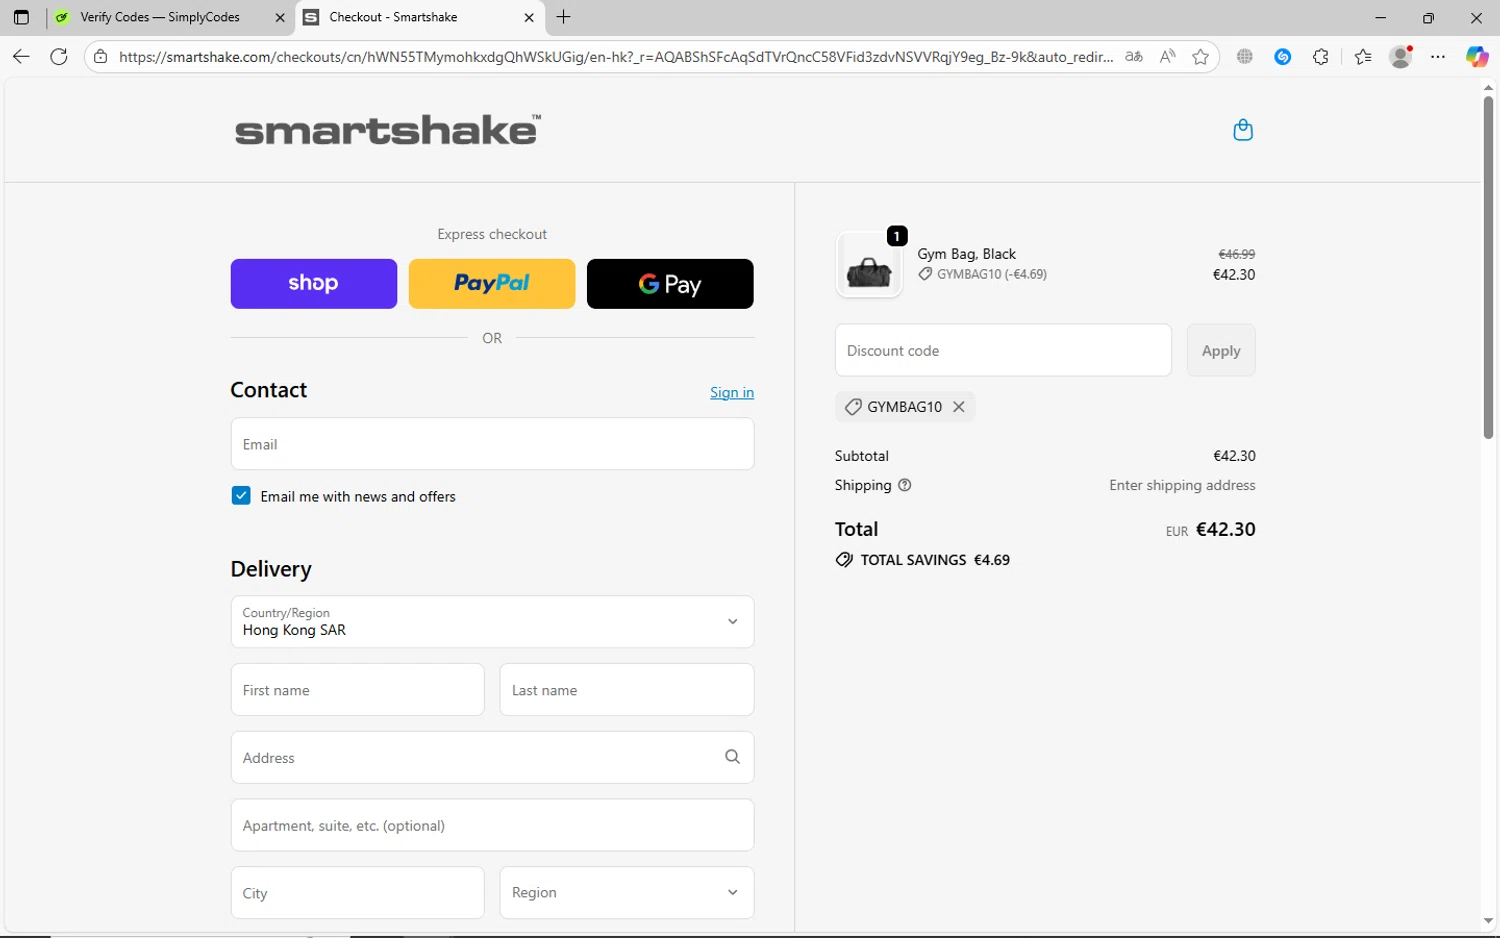This screenshot has width=1500, height=938.
Task: Click the Sign in link
Action: point(732,393)
